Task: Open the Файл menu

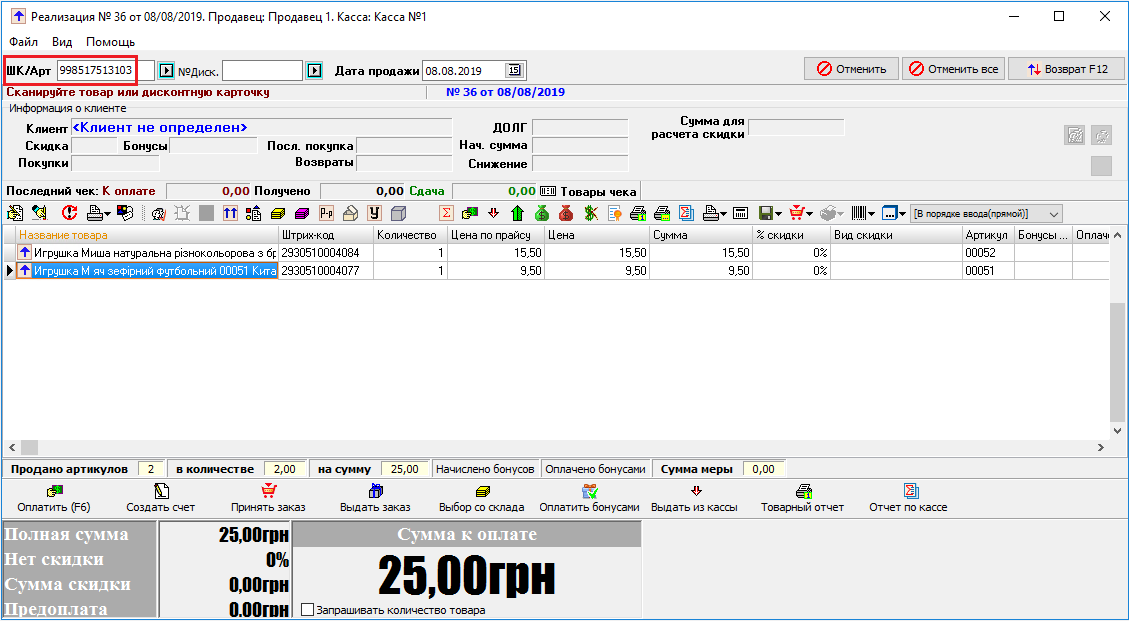Action: 24,42
